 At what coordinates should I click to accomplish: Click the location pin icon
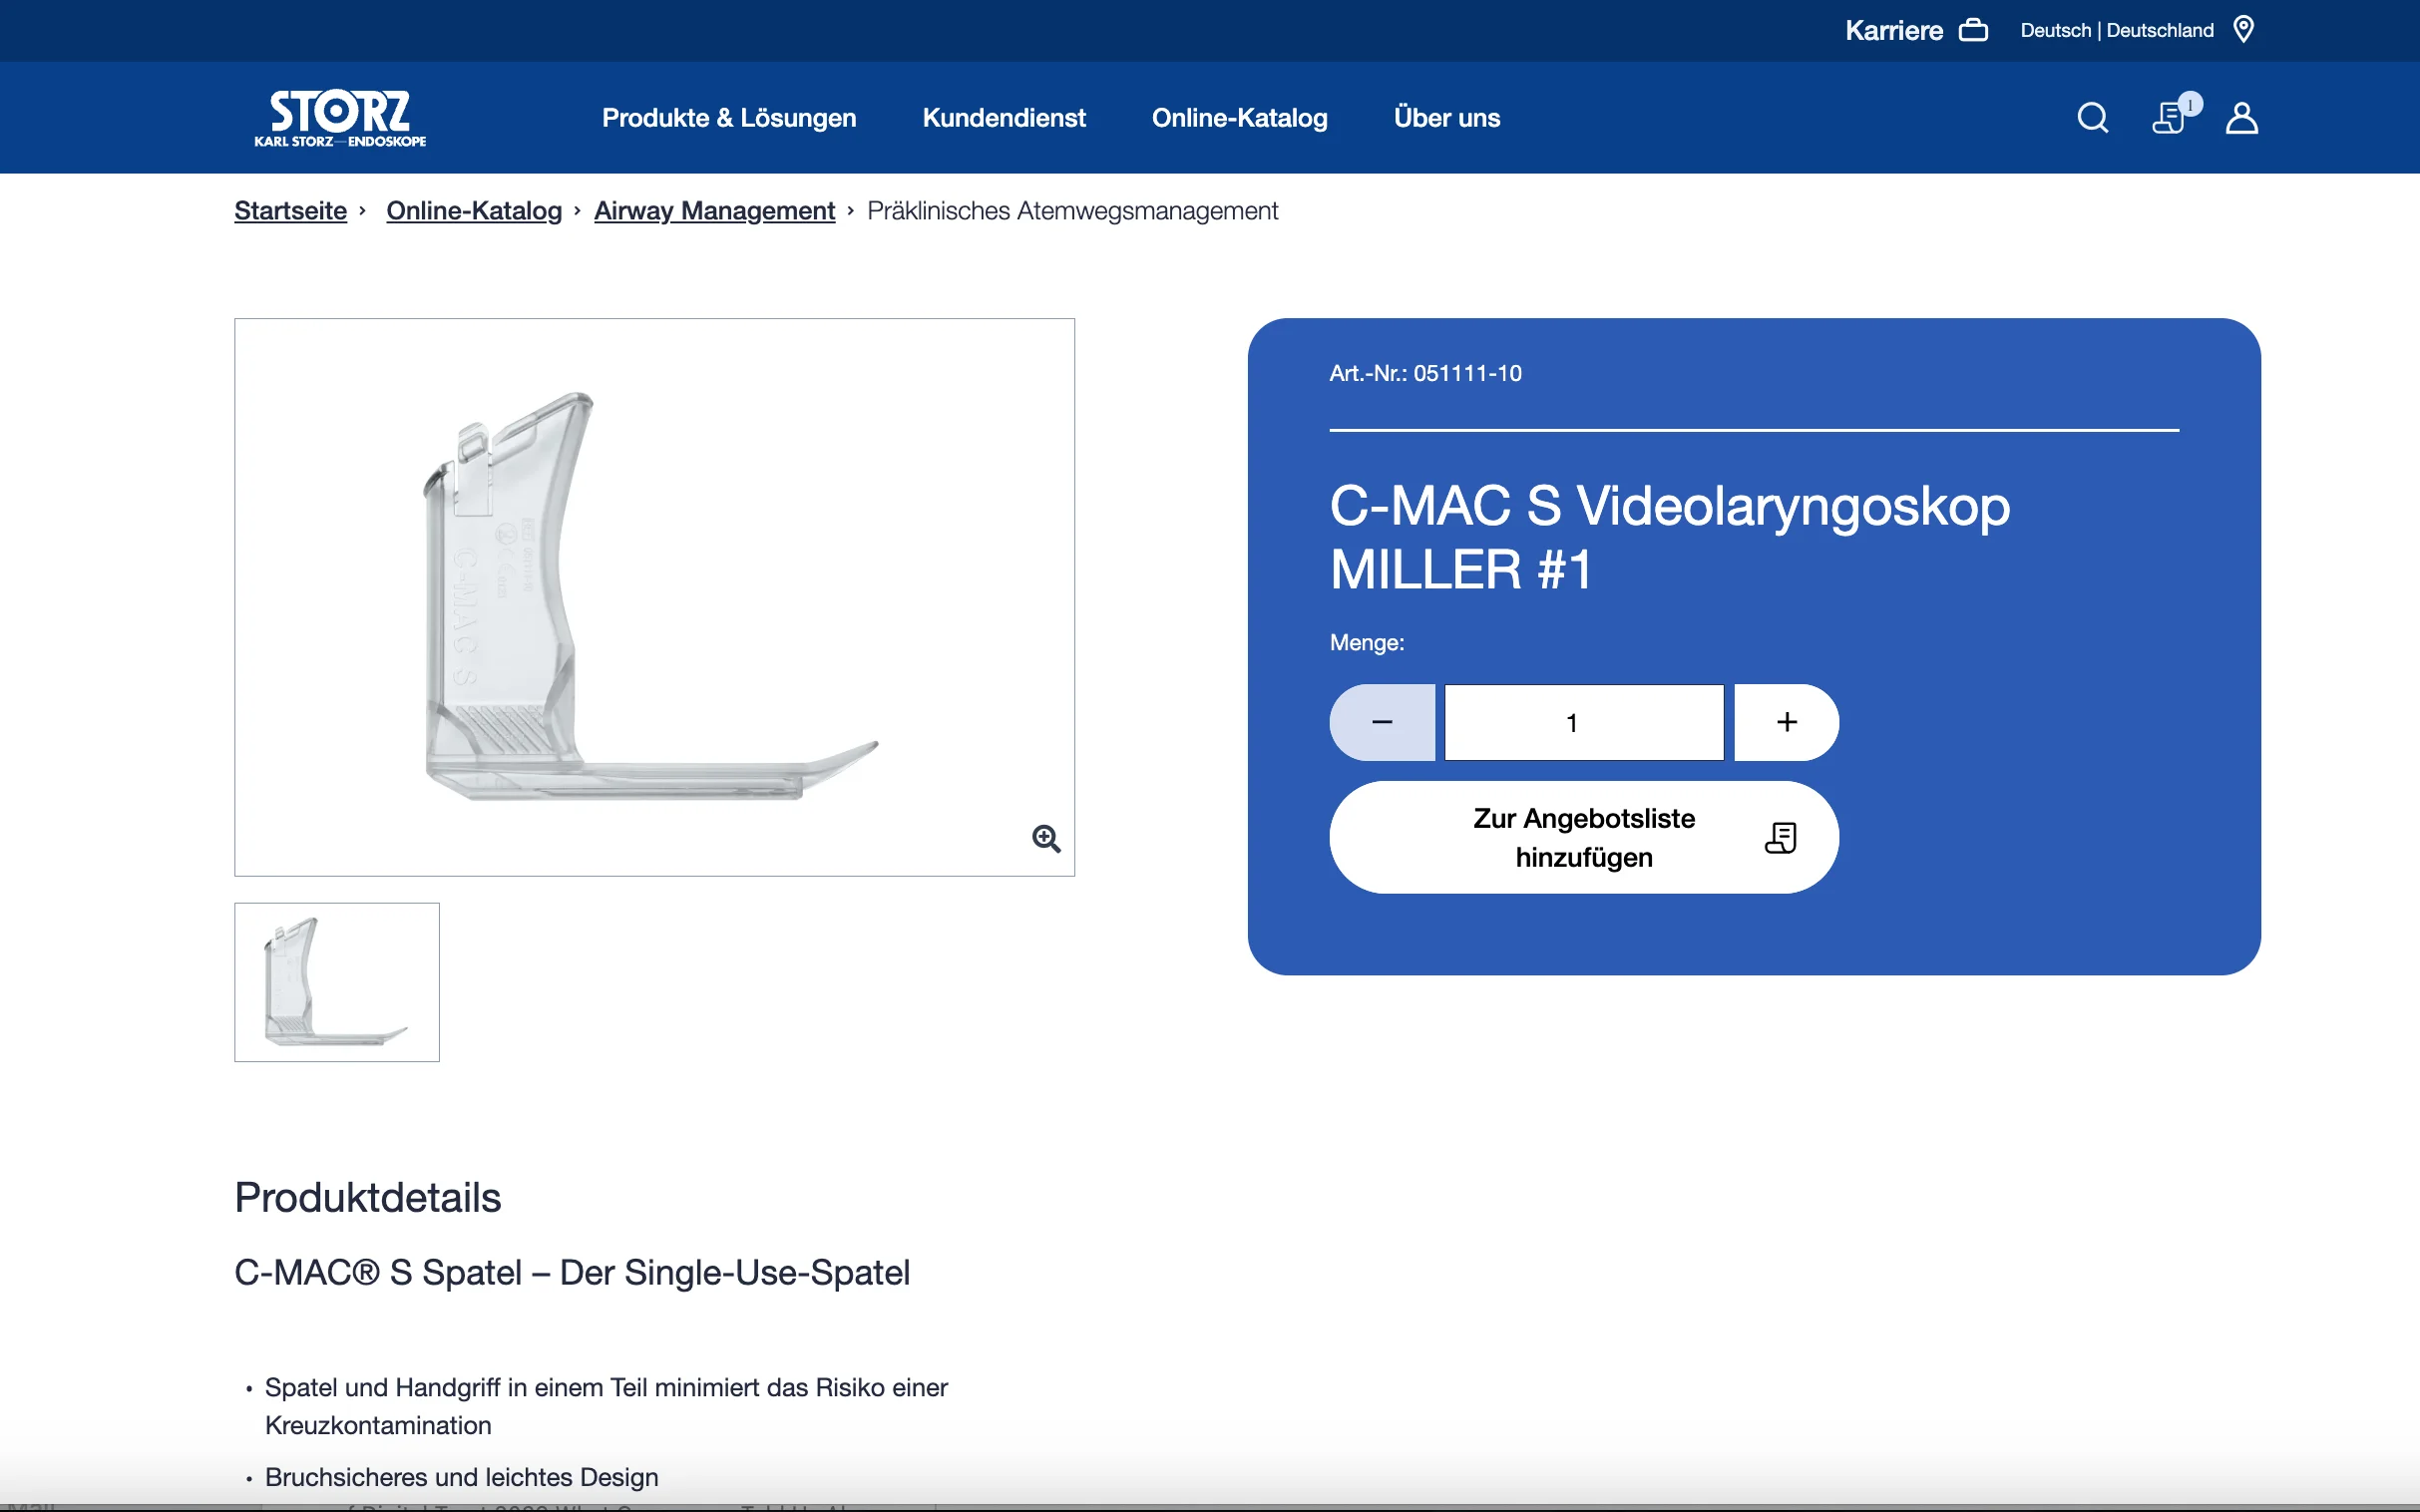tap(2243, 29)
